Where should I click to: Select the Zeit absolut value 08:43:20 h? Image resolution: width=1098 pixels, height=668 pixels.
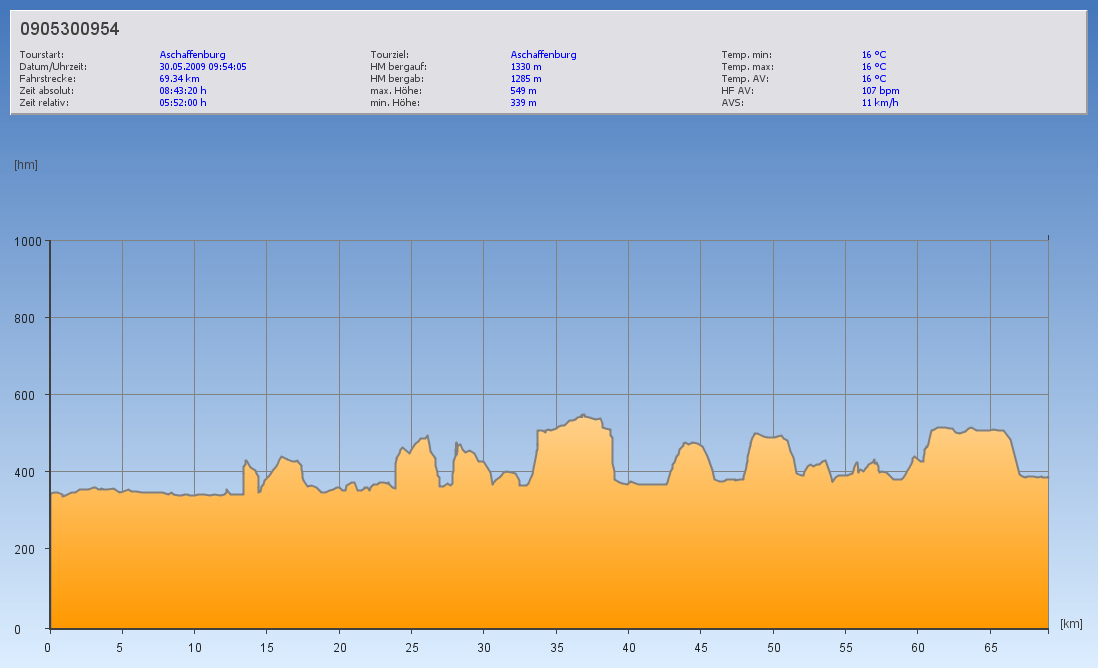[183, 90]
